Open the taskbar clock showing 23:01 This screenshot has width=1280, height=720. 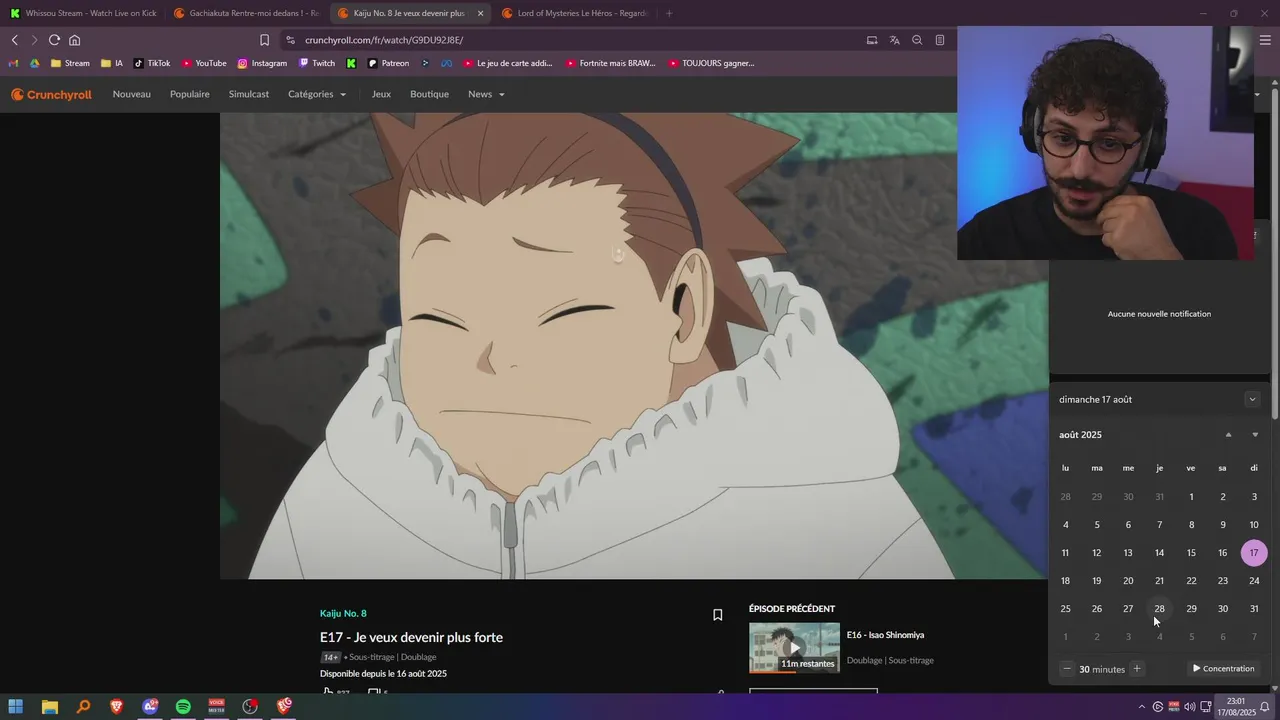[x=1235, y=707]
